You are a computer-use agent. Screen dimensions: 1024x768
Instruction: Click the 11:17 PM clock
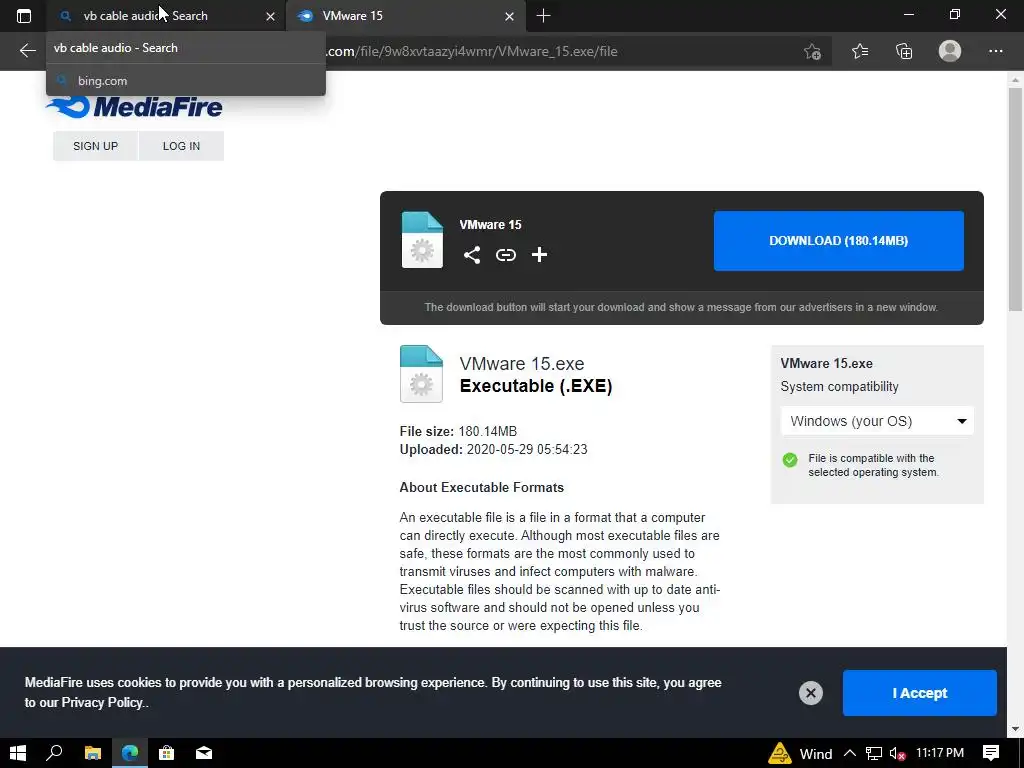pyautogui.click(x=940, y=753)
